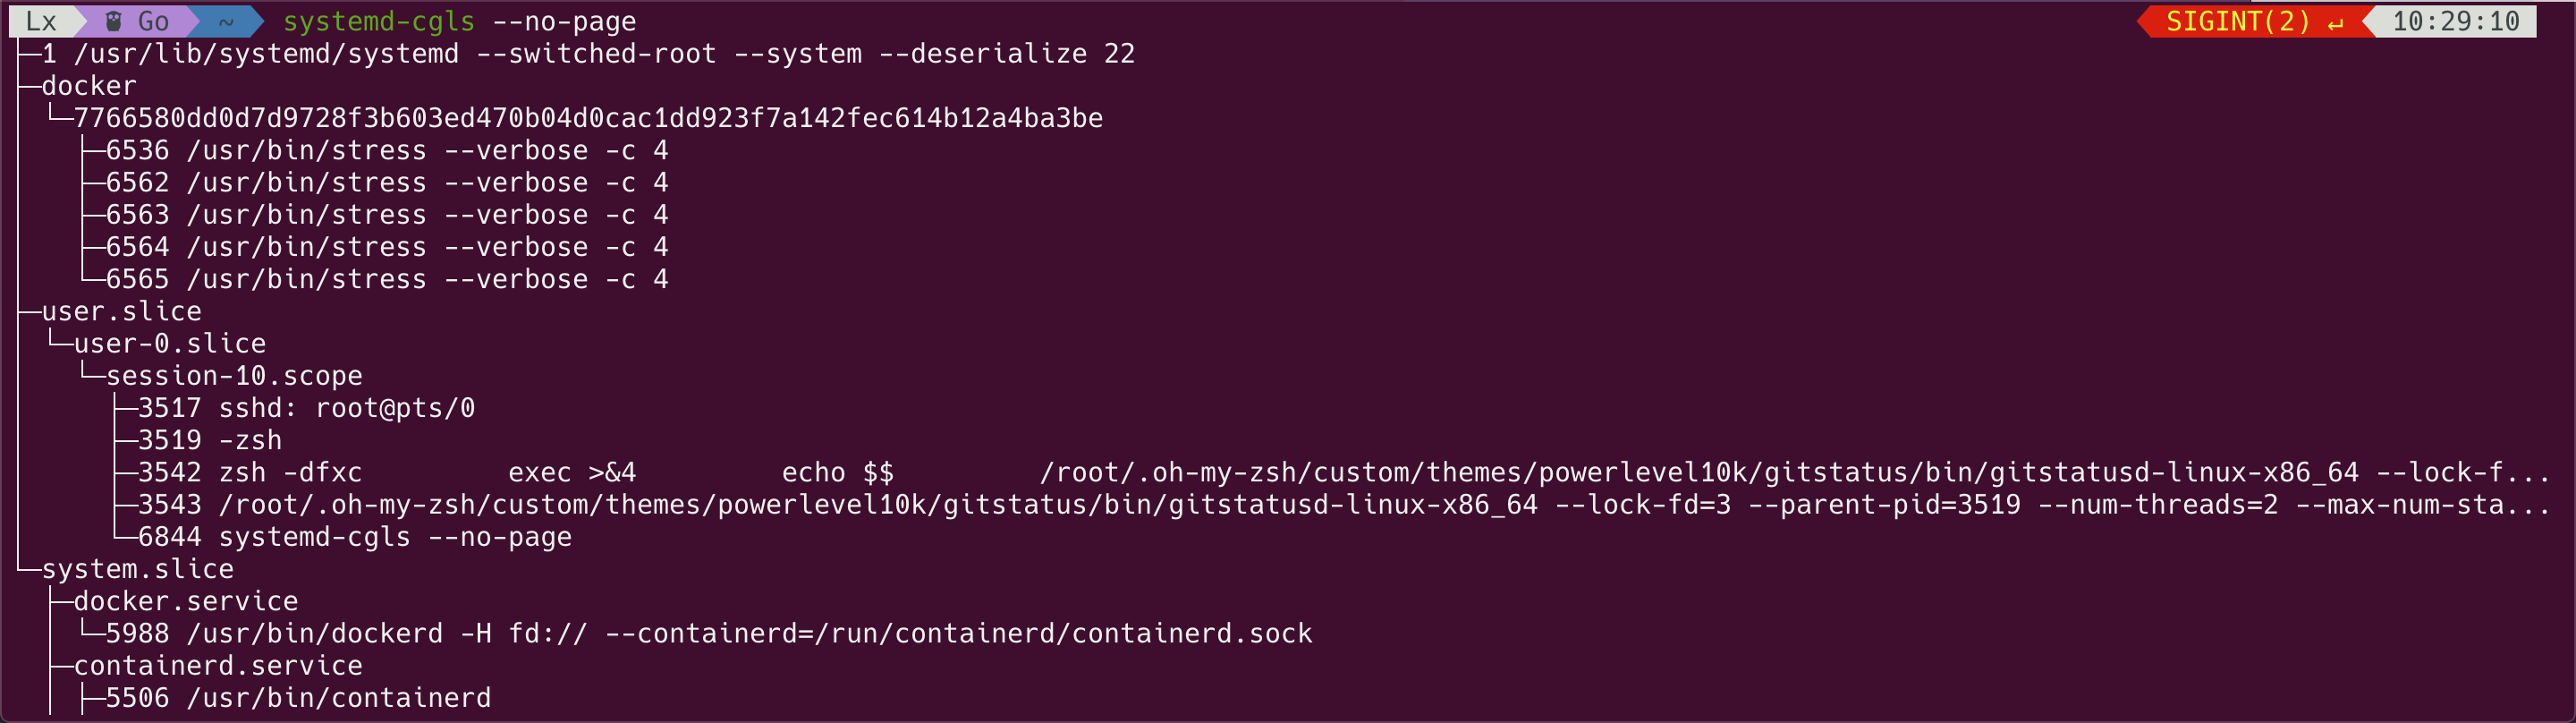The width and height of the screenshot is (2576, 723).
Task: Click process 6565 /usr/bin/stress line
Action: click(387, 279)
